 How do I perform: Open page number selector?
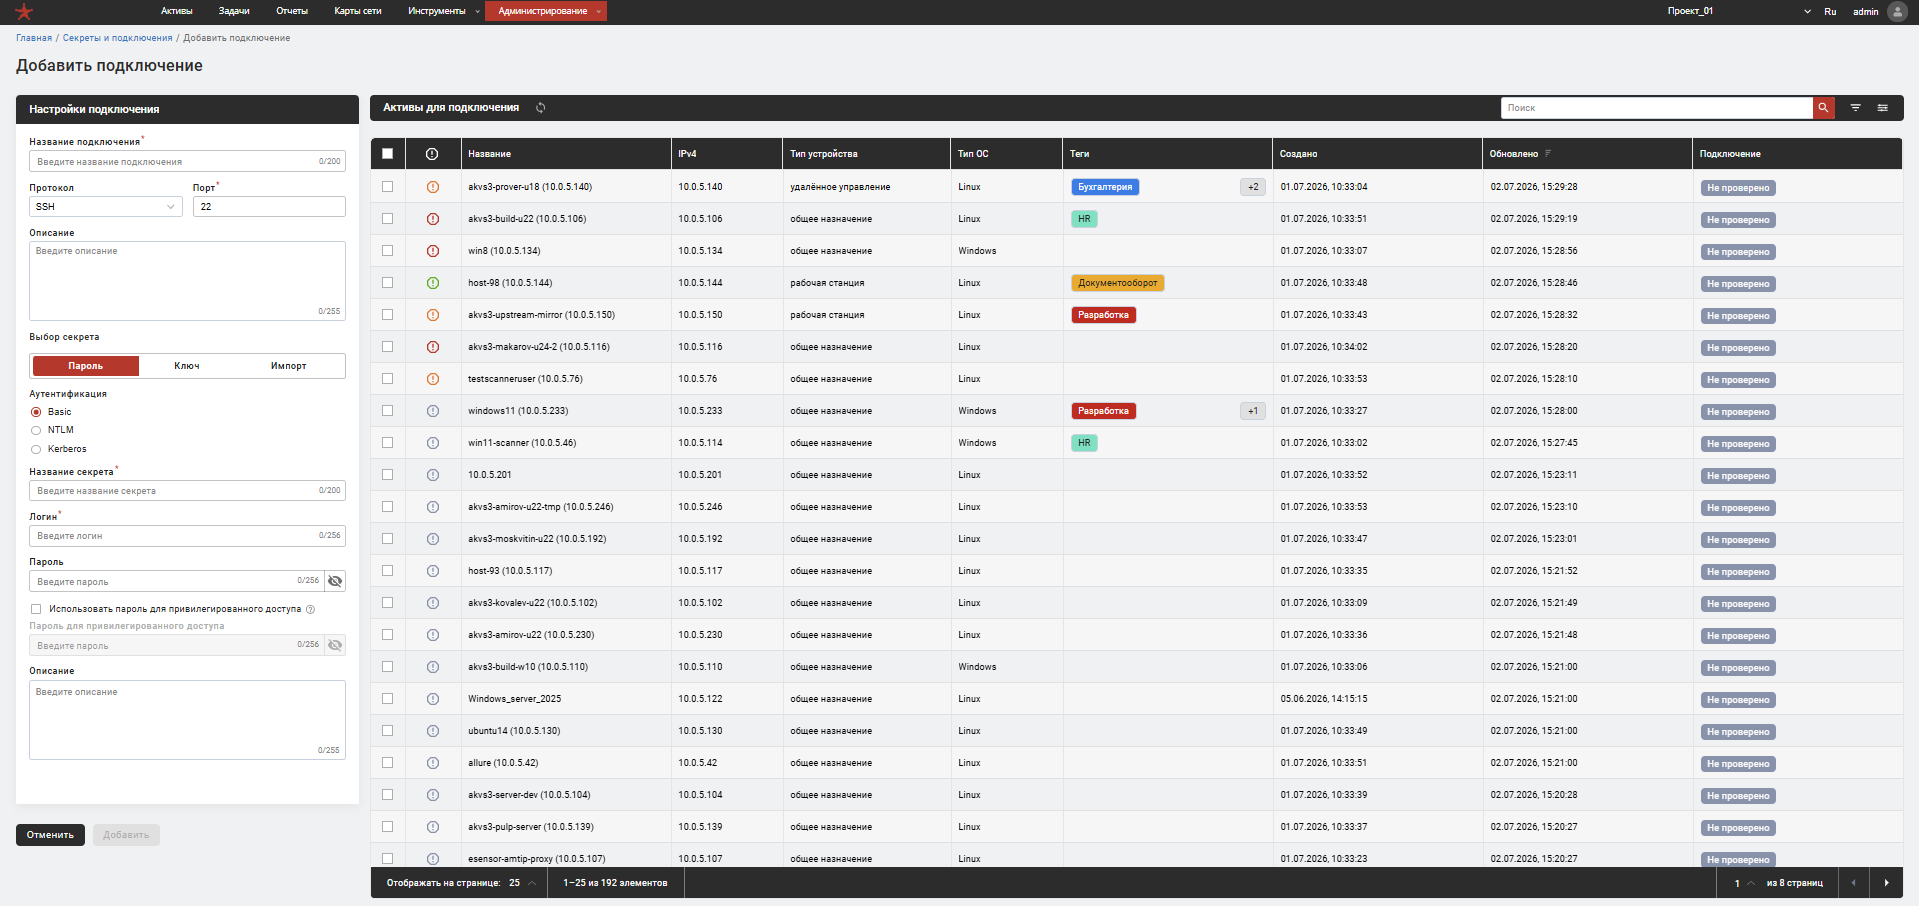click(1744, 883)
